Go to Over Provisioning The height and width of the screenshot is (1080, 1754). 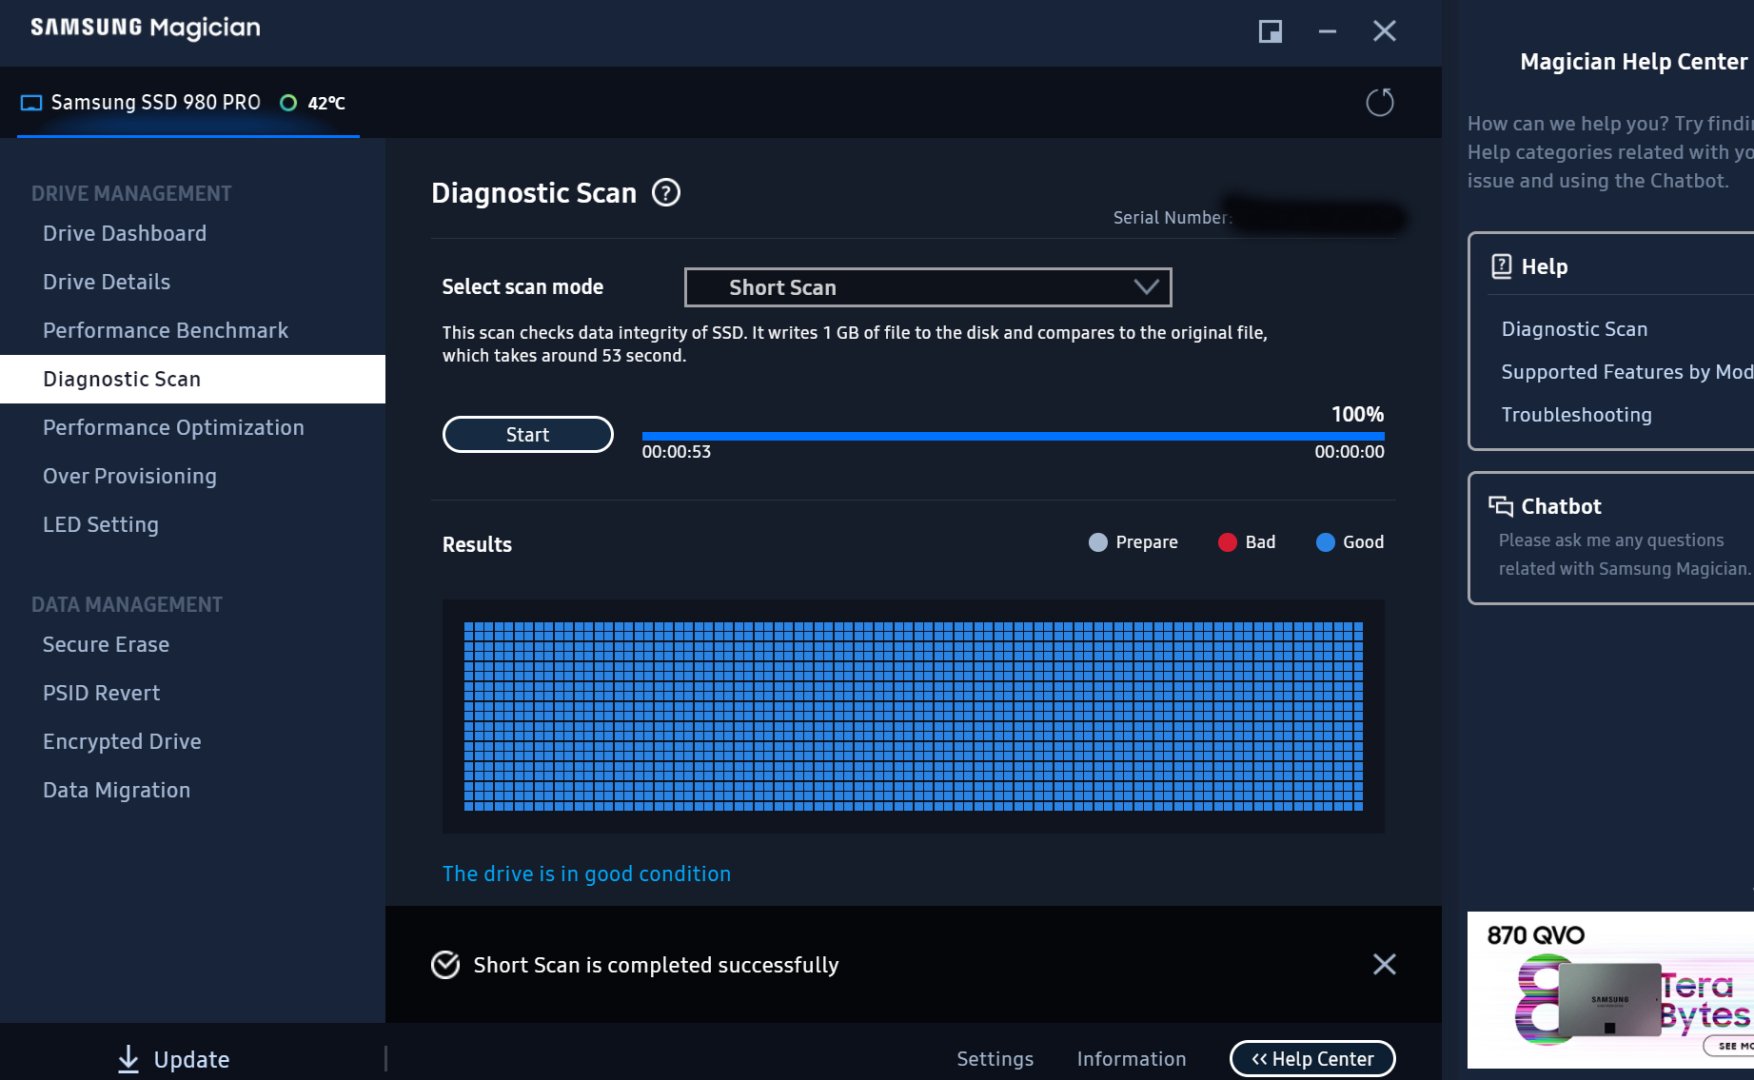click(130, 476)
